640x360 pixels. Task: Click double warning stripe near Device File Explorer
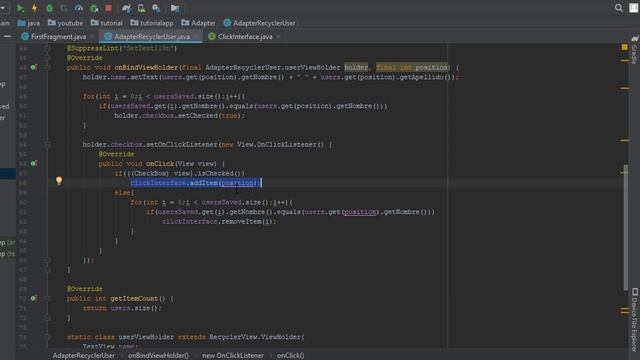click(624, 311)
